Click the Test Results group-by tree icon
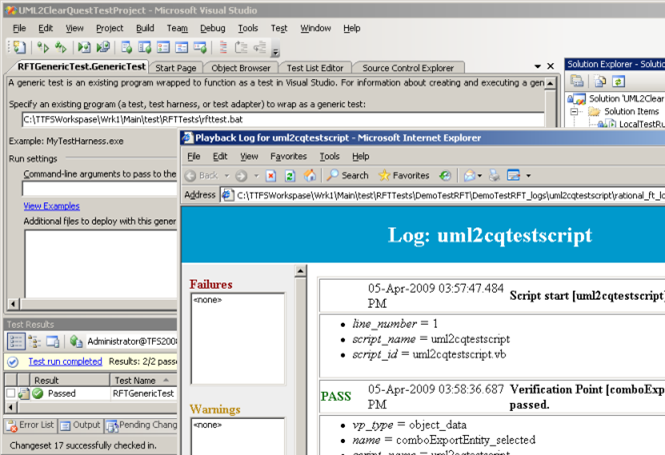Viewport: 665px width, 455px height. pos(34,341)
